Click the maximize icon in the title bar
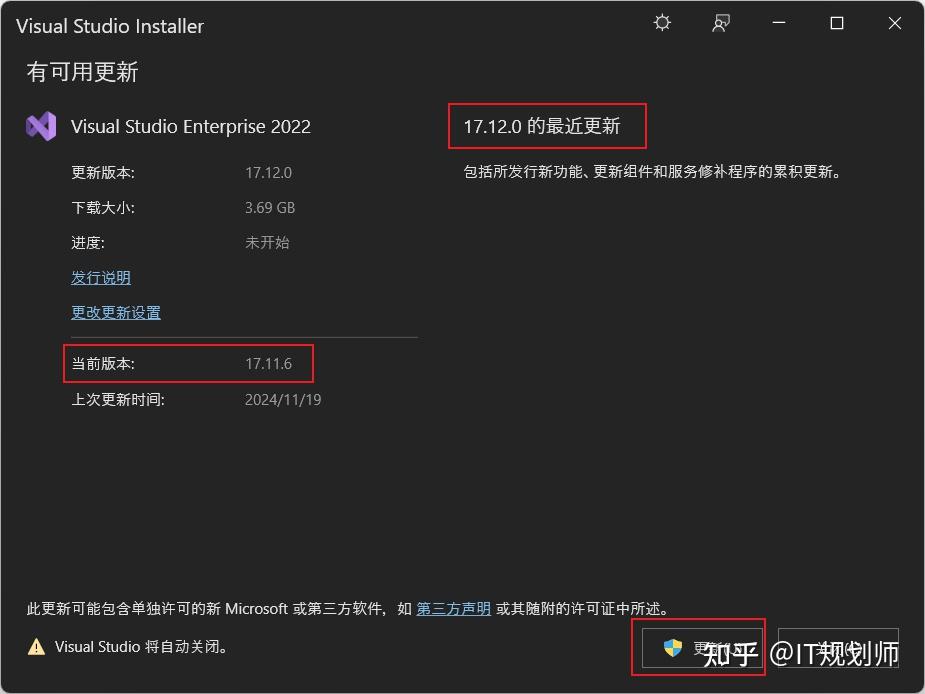The width and height of the screenshot is (925, 694). click(x=836, y=22)
